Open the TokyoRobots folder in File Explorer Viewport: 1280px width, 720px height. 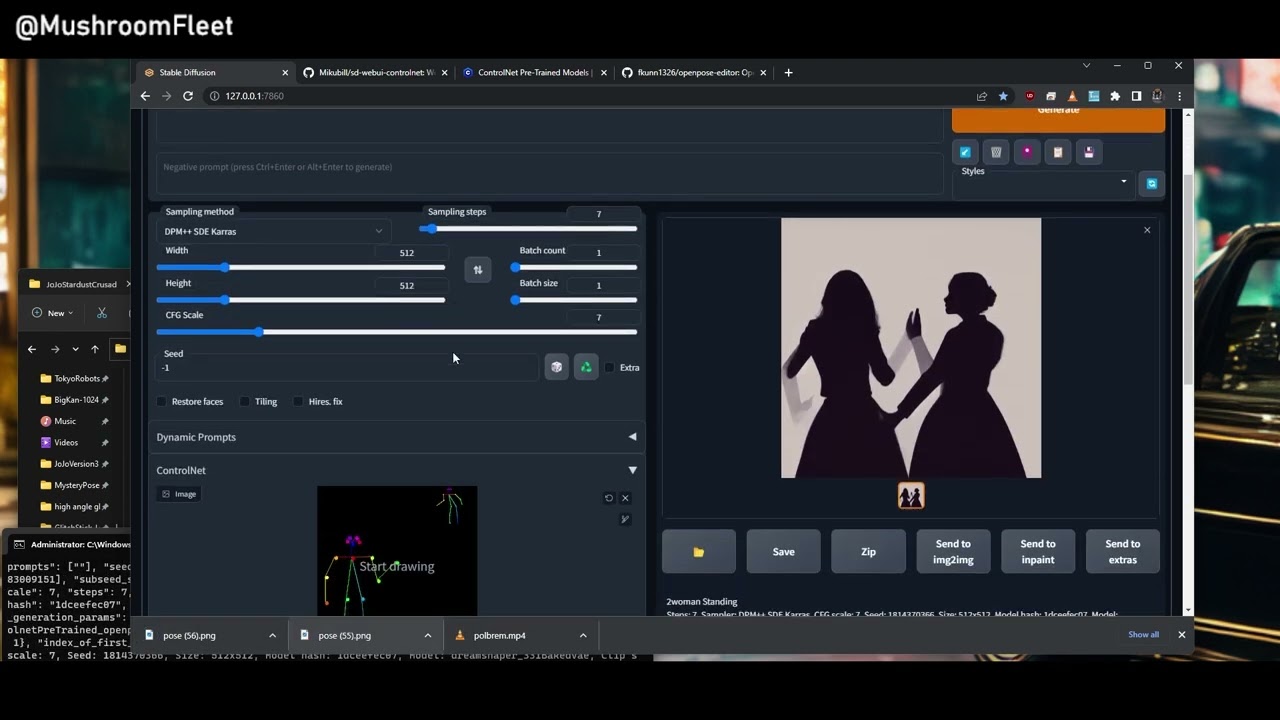[76, 379]
